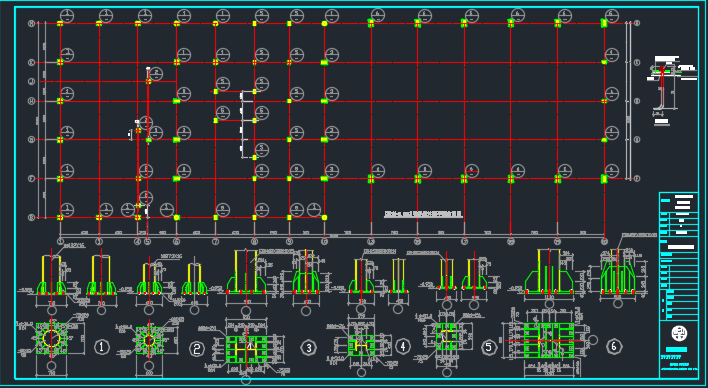The height and width of the screenshot is (388, 708).
Task: Click the white text block atop the title block
Action: point(683,202)
